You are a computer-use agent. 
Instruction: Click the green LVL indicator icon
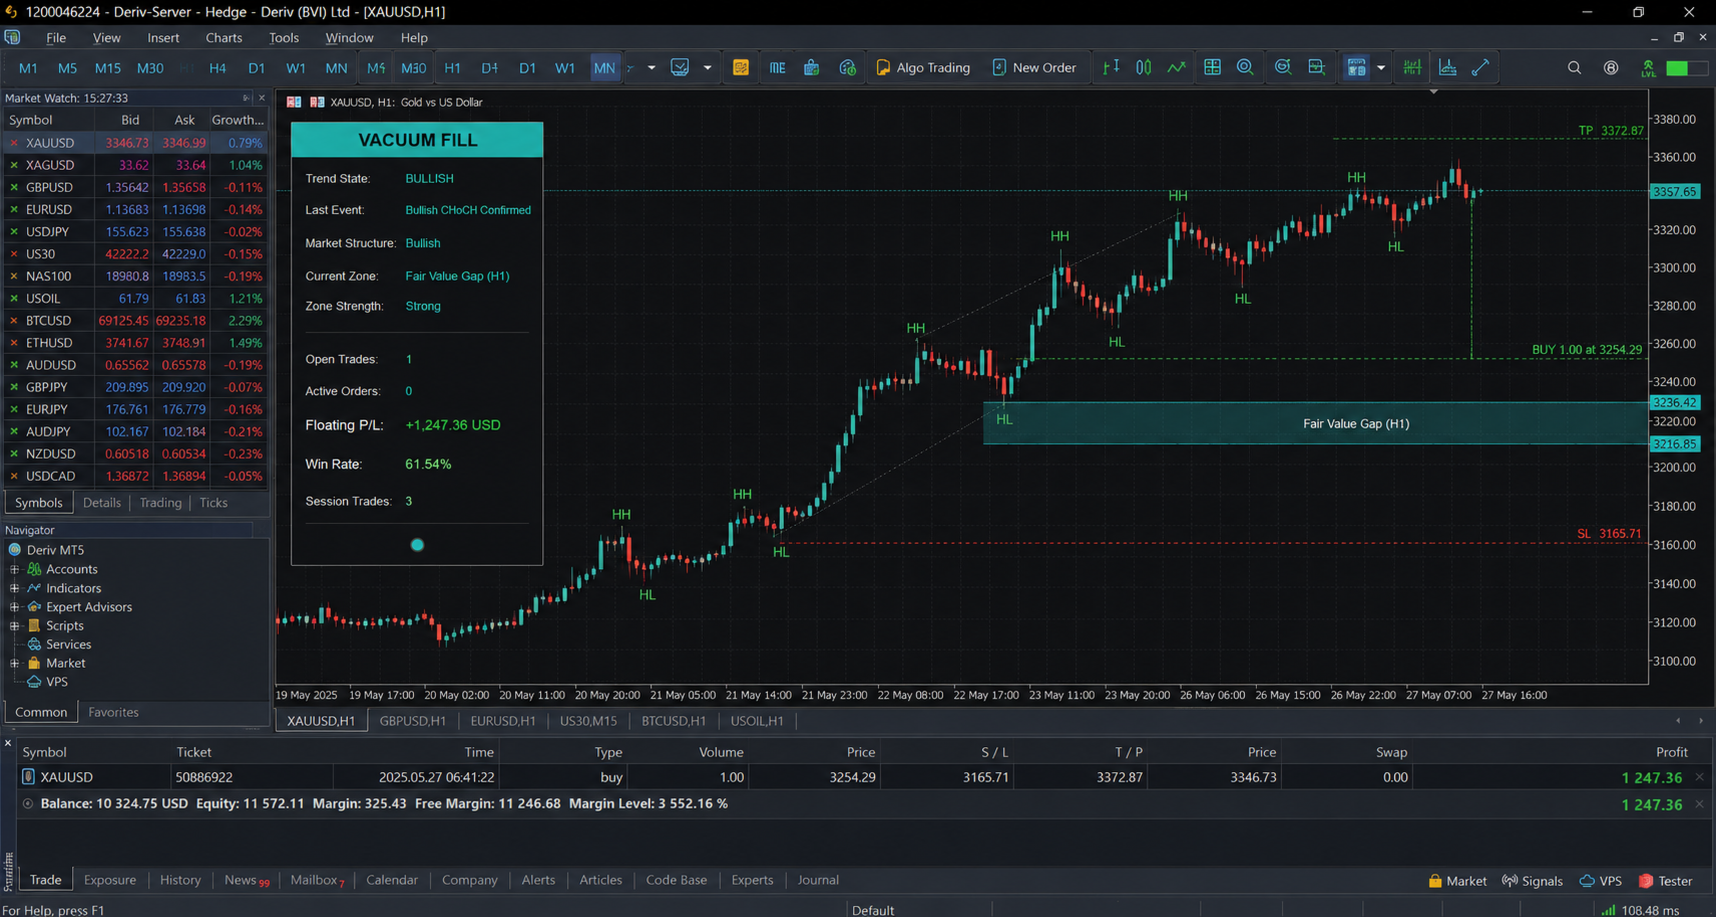[x=1648, y=68]
